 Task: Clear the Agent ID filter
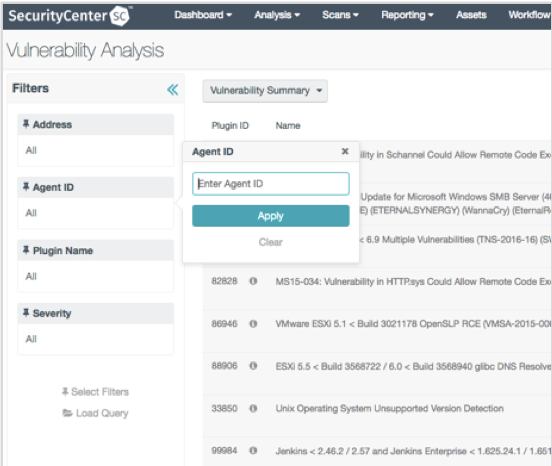[x=270, y=242]
